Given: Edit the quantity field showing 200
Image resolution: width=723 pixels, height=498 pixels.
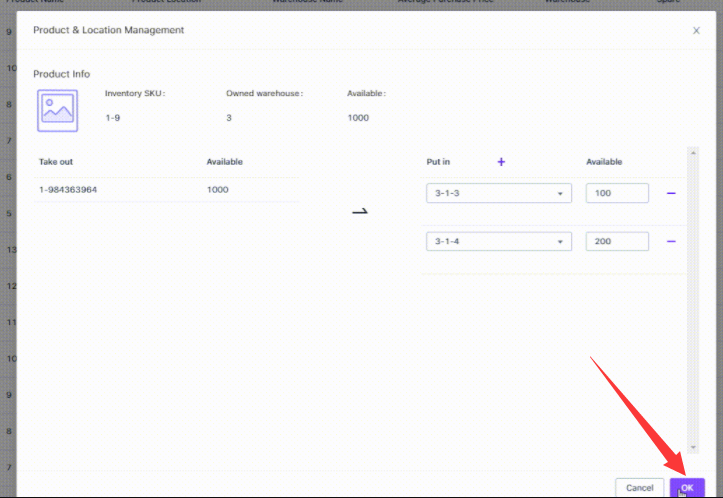Looking at the screenshot, I should (617, 241).
